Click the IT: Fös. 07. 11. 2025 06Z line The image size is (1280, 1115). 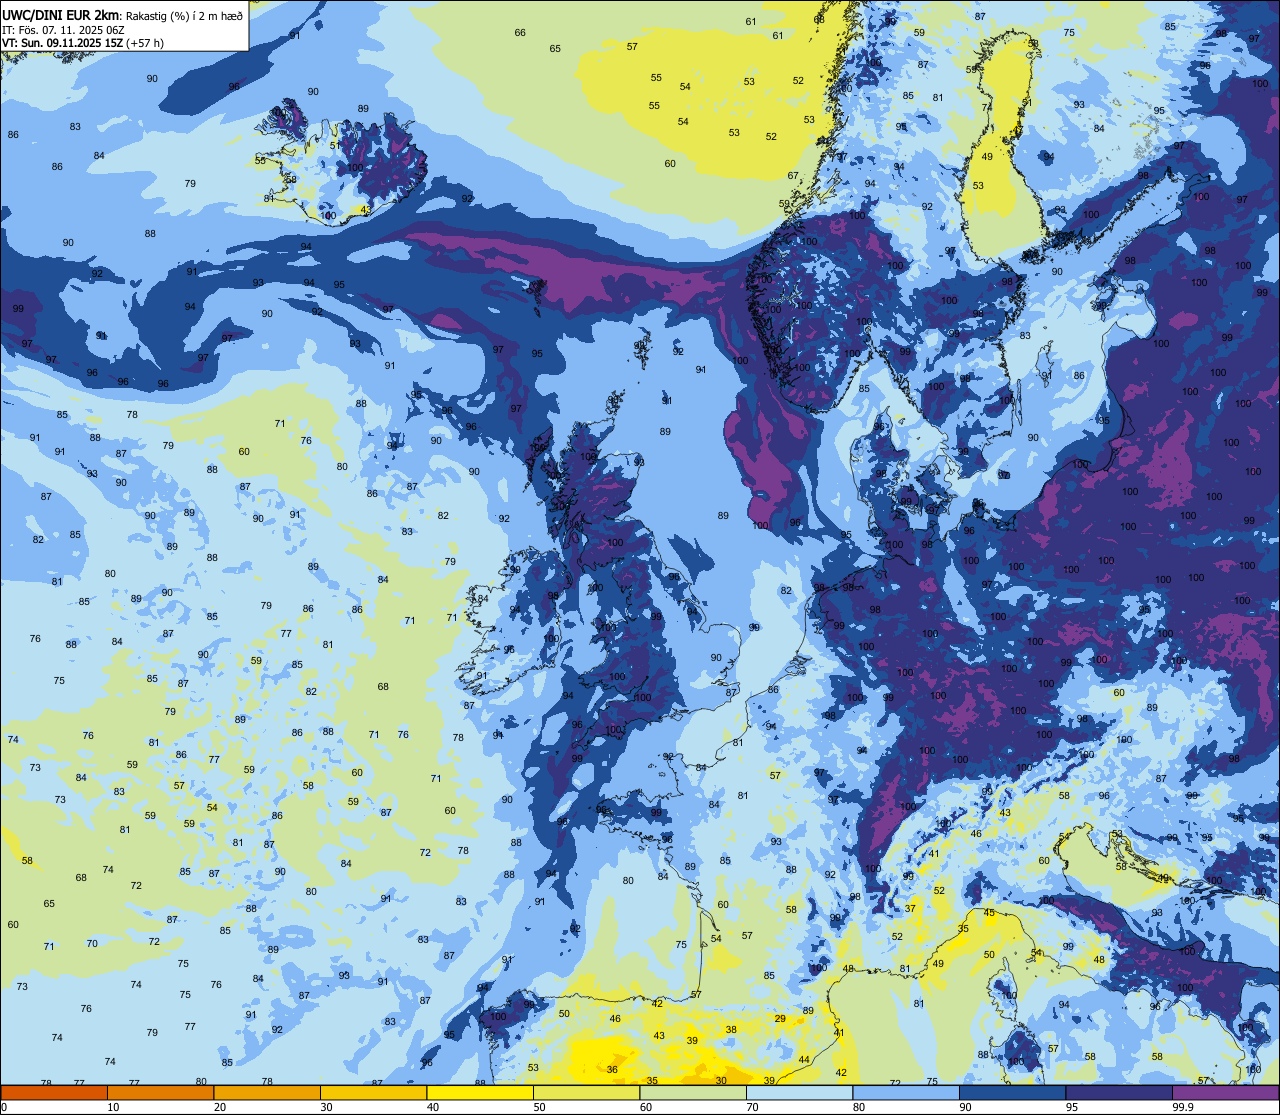[63, 29]
